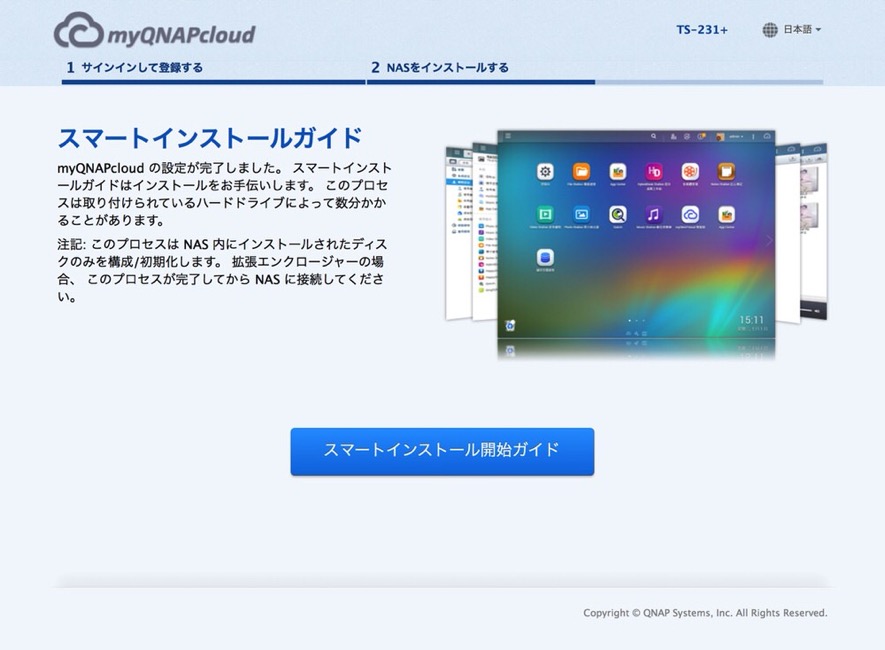The image size is (885, 650).
Task: Click the green video station icon in preview
Action: tap(545, 214)
